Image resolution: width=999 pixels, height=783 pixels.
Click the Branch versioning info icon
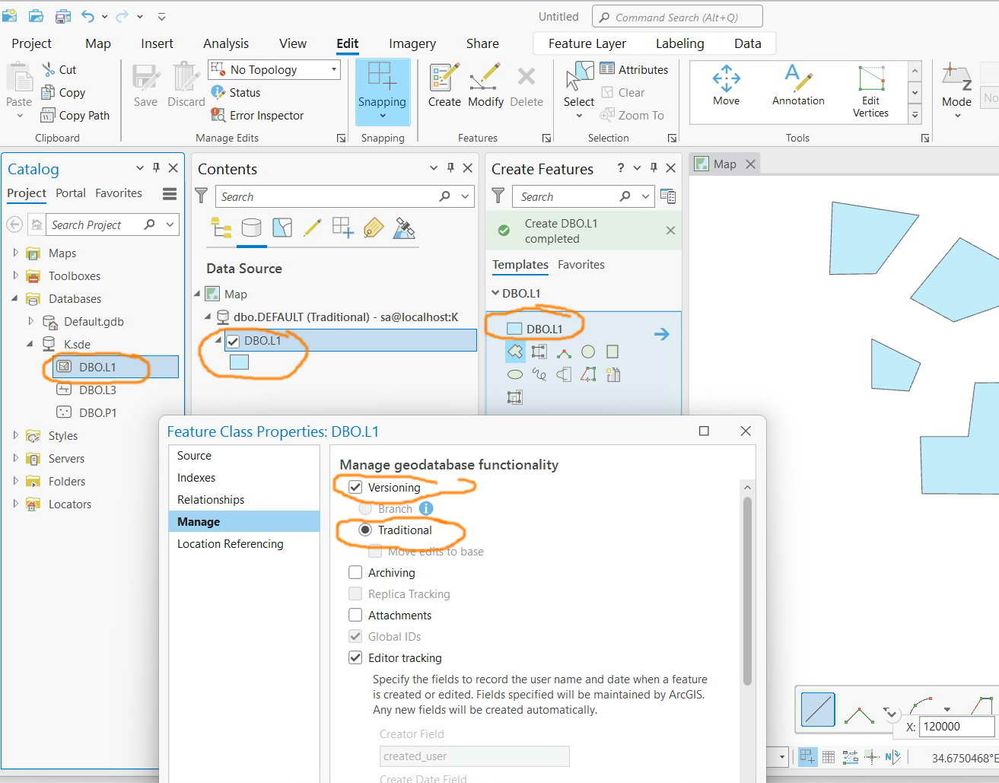point(426,508)
